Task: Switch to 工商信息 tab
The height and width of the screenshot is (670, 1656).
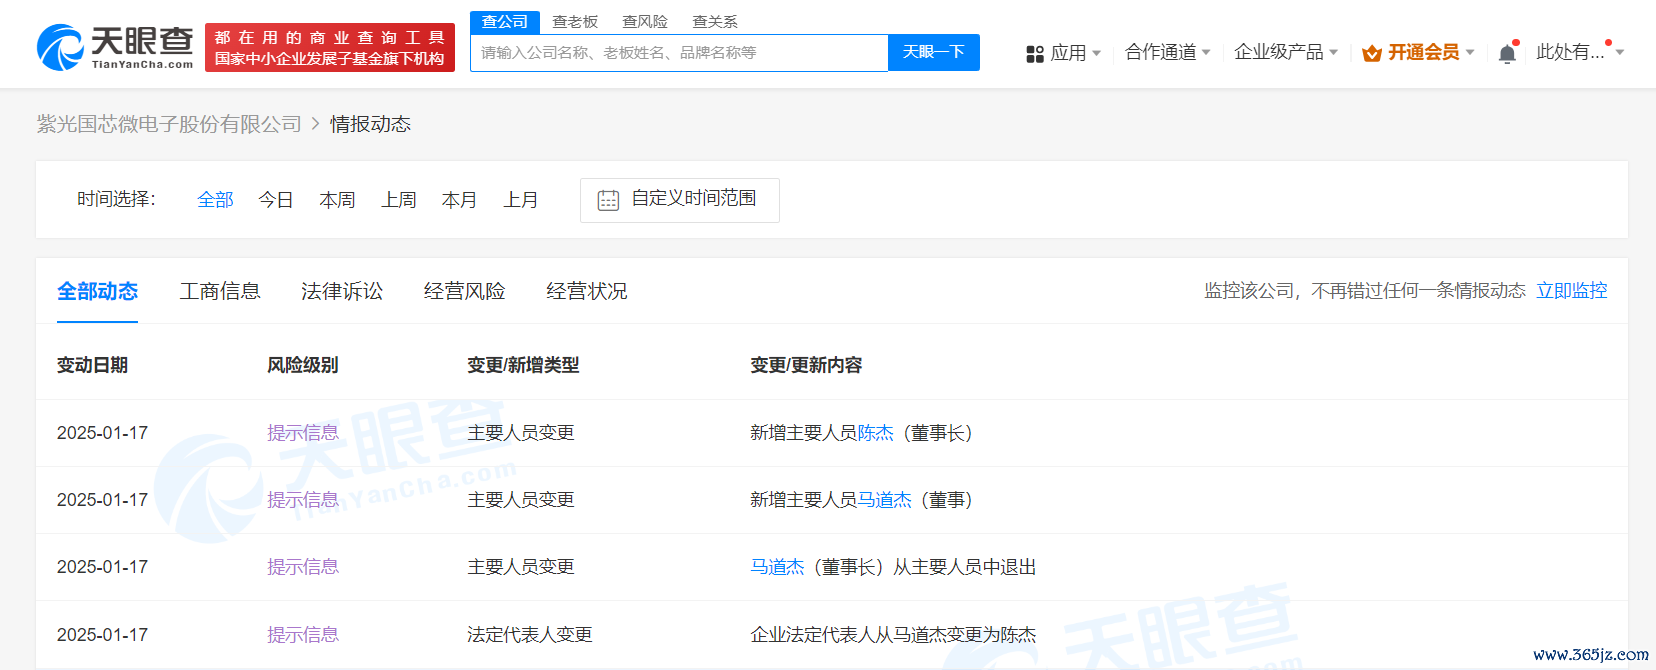Action: point(220,291)
